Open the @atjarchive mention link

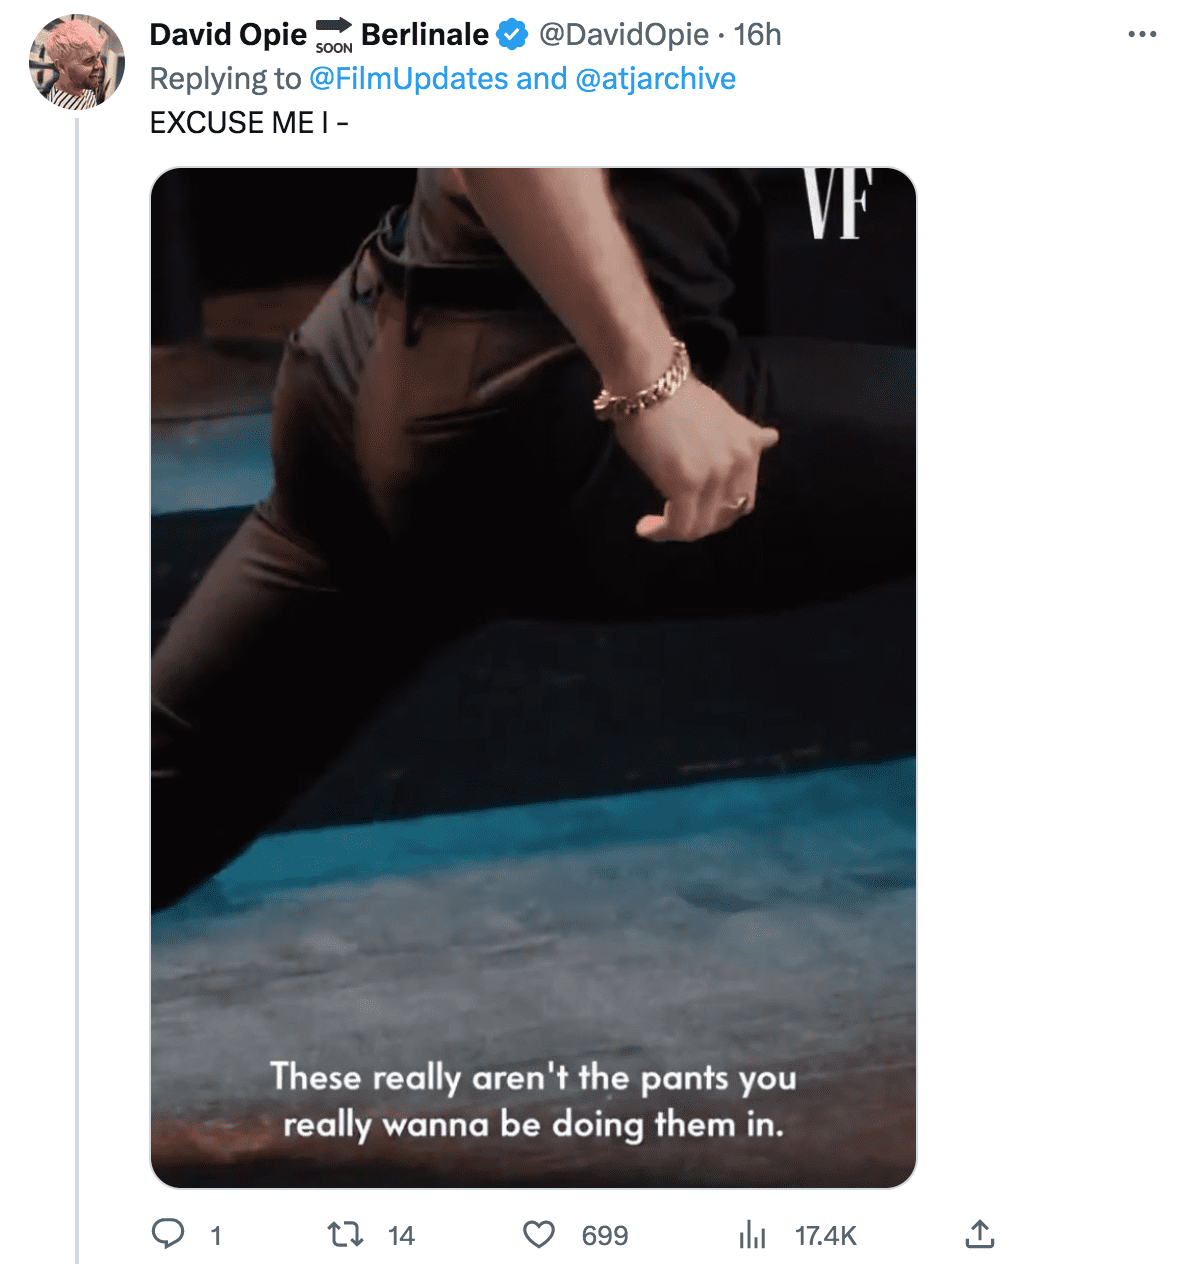point(655,79)
